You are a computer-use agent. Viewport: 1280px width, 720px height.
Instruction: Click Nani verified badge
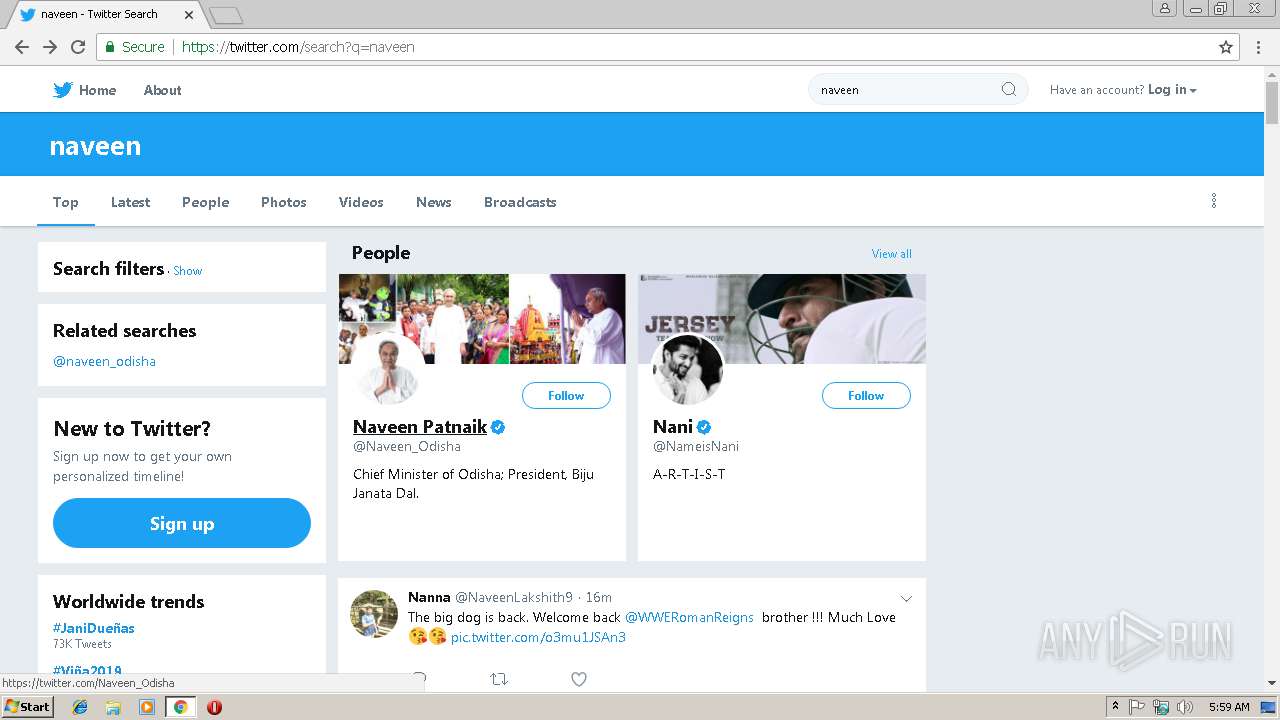(x=704, y=427)
